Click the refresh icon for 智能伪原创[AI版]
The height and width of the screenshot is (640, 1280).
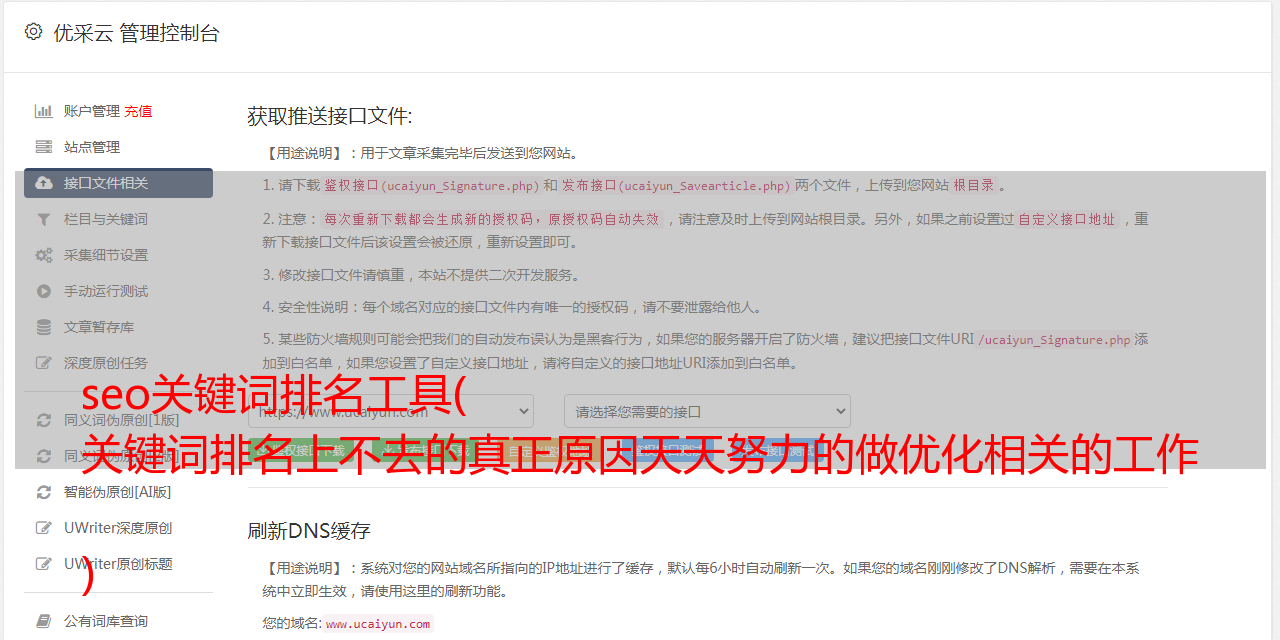tap(44, 492)
